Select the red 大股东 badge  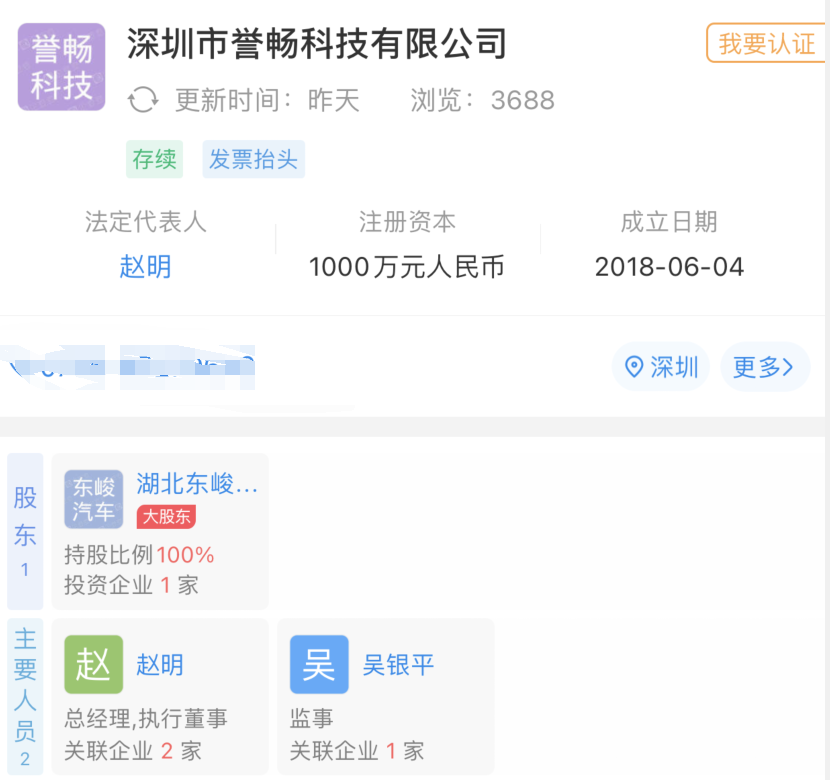(166, 516)
